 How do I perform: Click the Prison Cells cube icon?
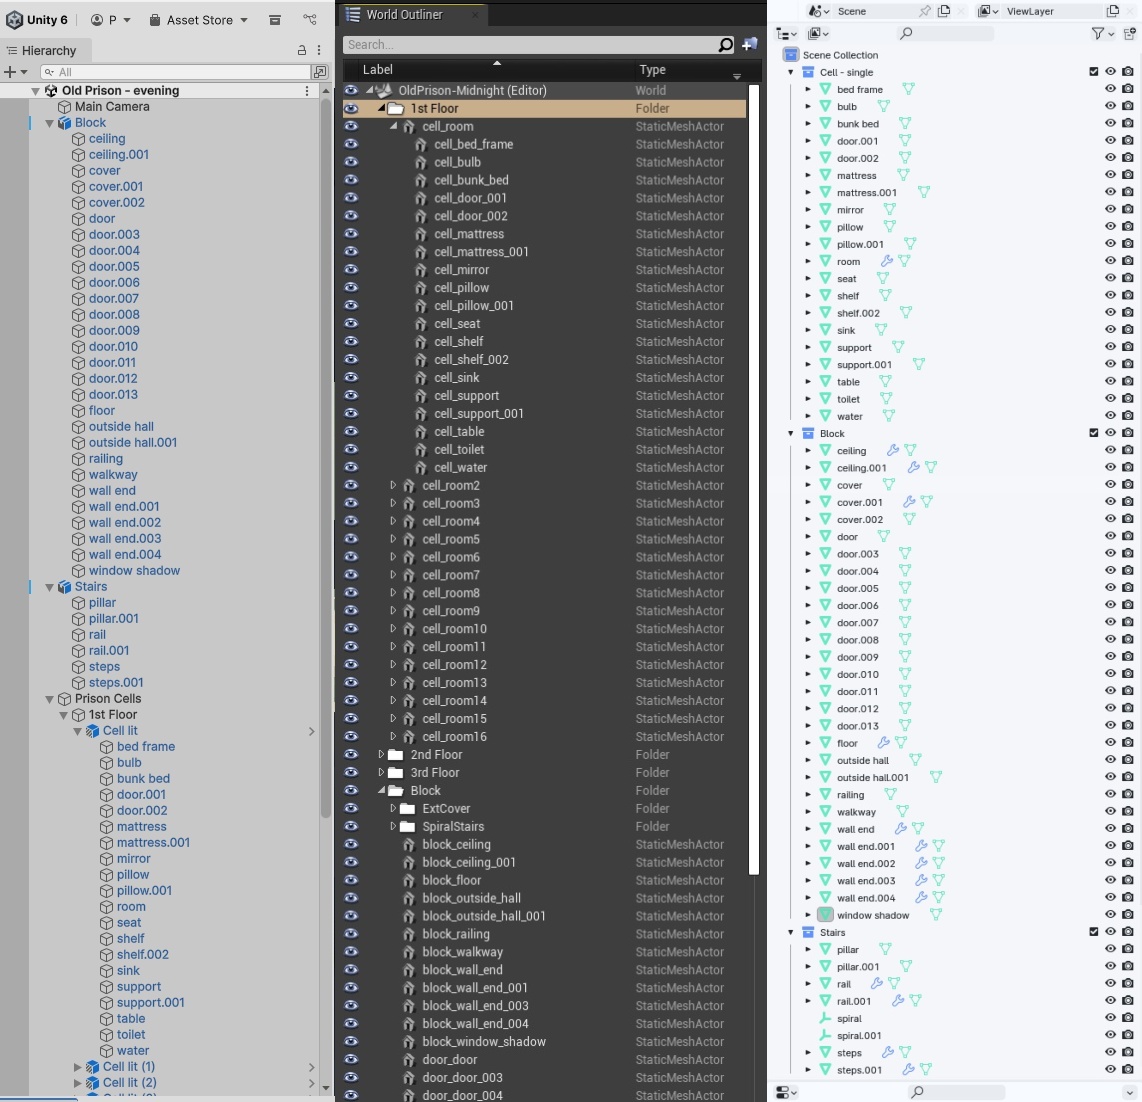click(x=64, y=699)
